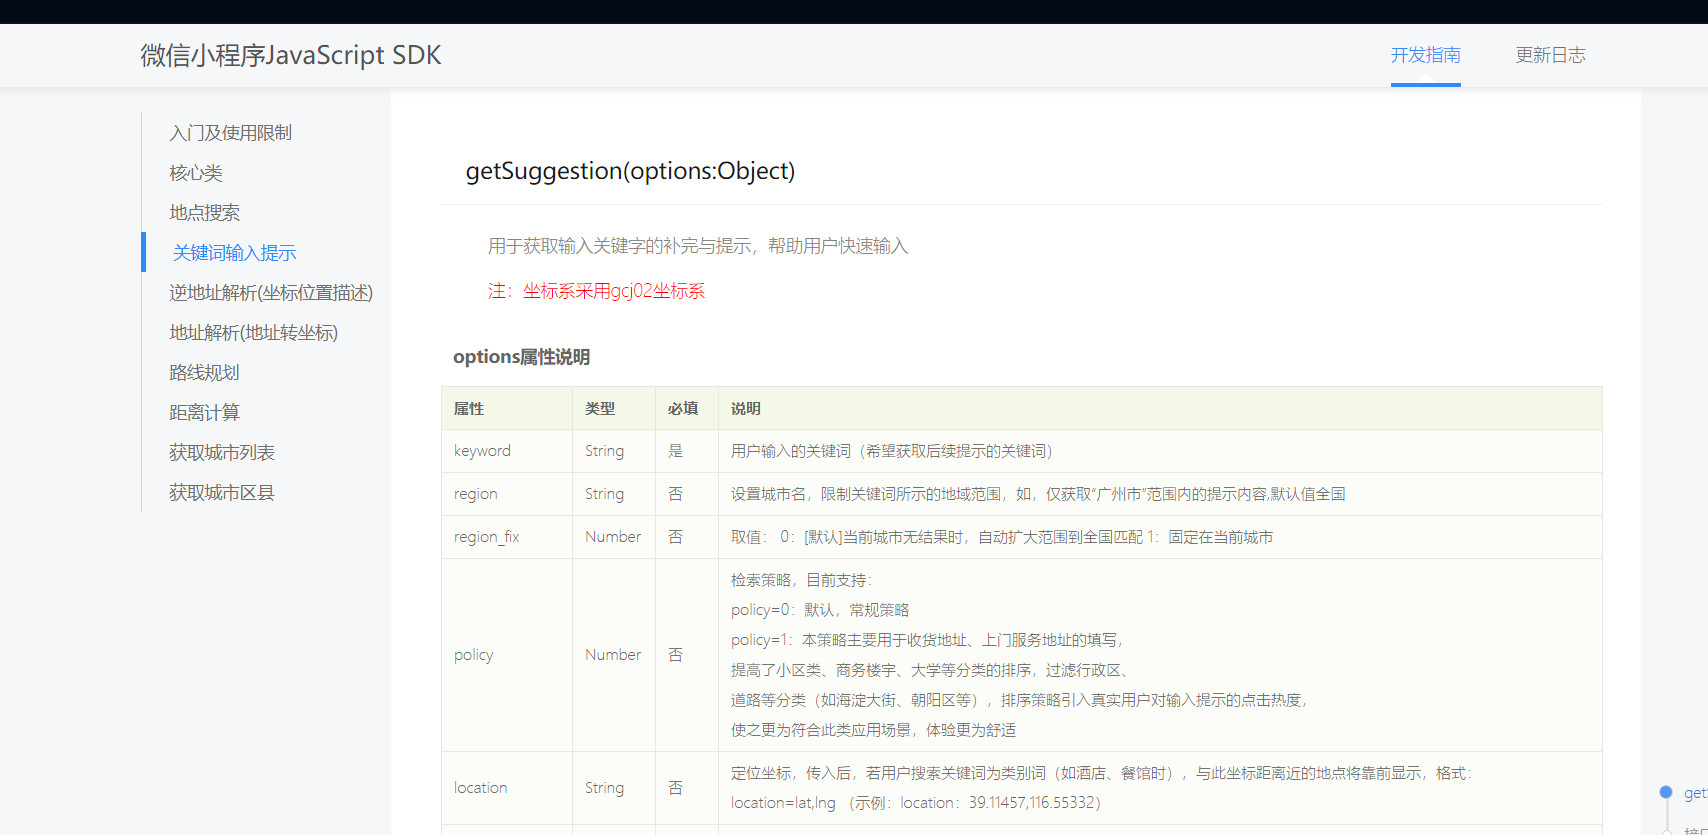Click the region_fix value description

(x=1002, y=537)
